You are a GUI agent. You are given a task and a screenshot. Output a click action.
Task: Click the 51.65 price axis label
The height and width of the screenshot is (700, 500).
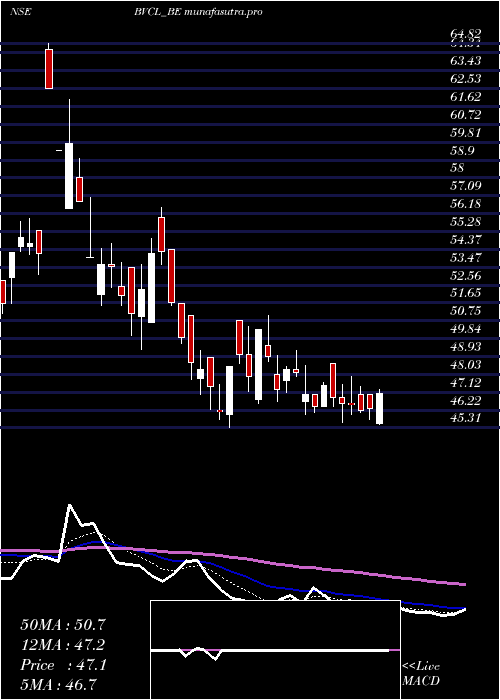click(466, 293)
